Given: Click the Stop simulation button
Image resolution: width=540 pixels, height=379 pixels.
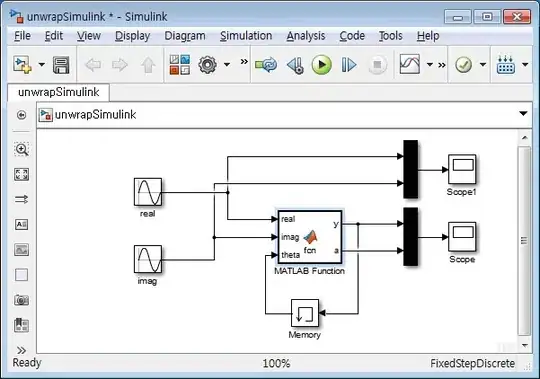Looking at the screenshot, I should [377, 64].
